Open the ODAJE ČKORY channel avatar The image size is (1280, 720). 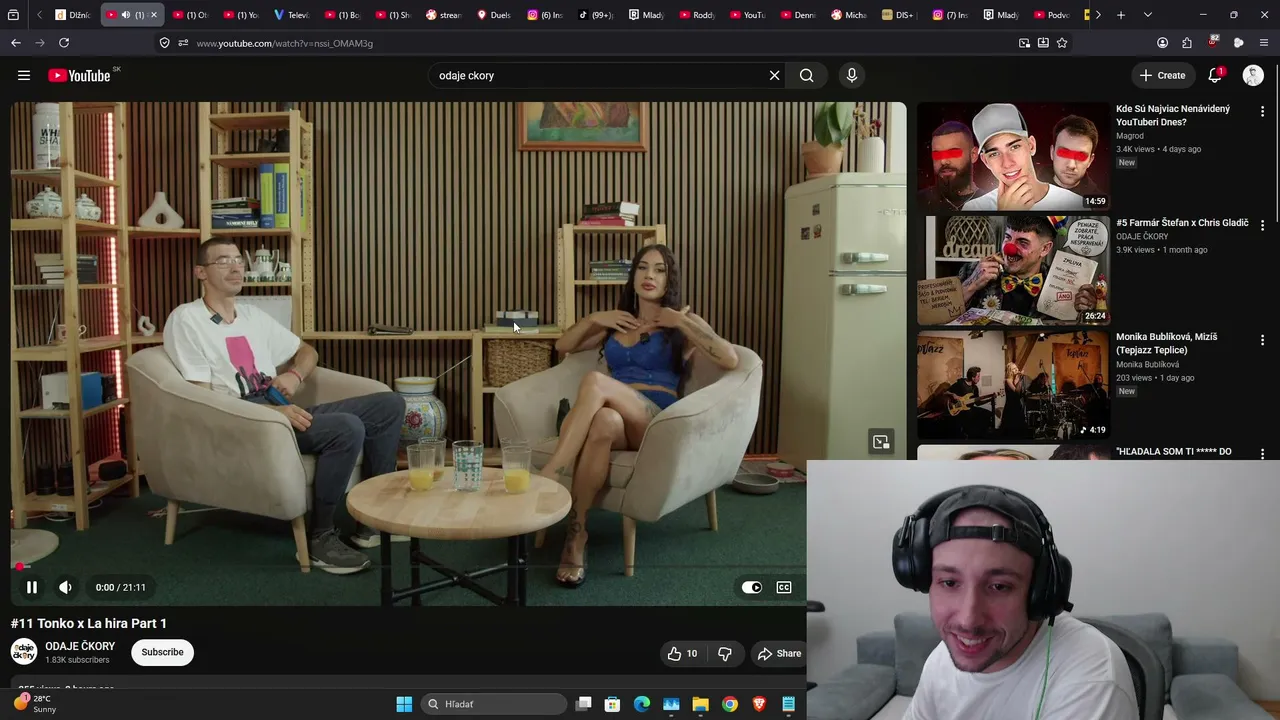(x=24, y=652)
